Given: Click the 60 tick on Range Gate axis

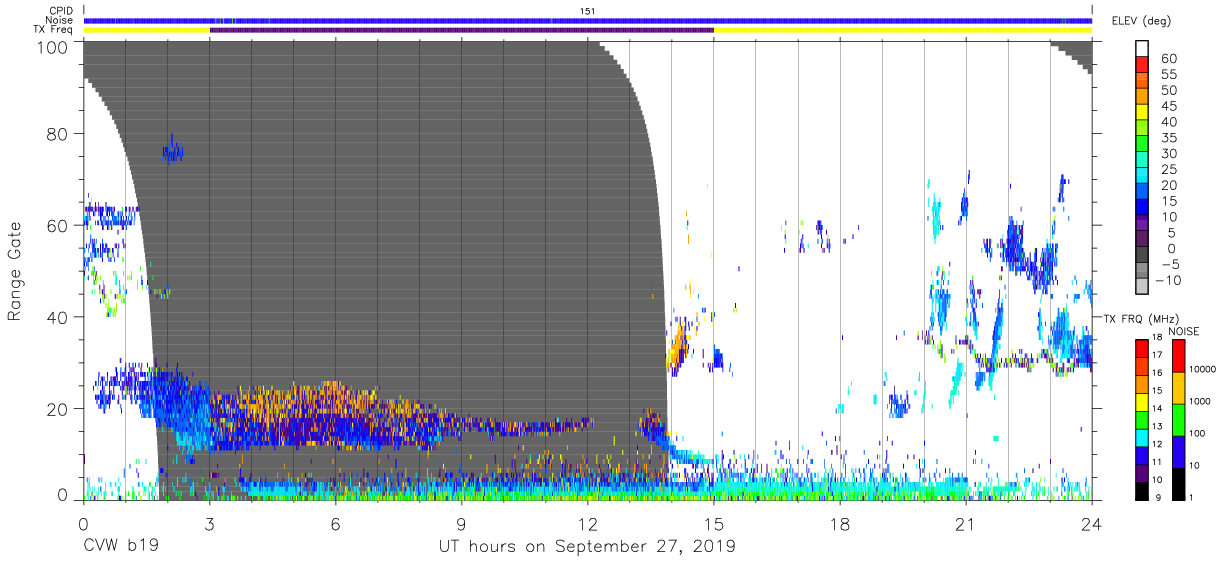Looking at the screenshot, I should pyautogui.click(x=58, y=225).
